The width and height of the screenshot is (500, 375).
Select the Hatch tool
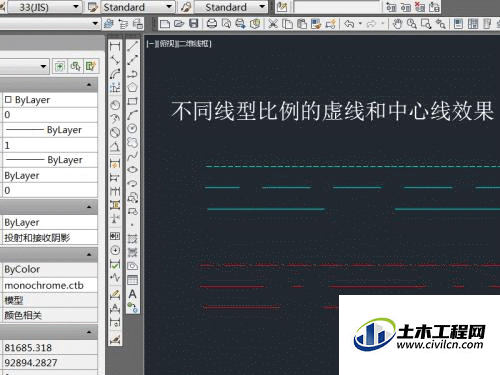tap(133, 239)
